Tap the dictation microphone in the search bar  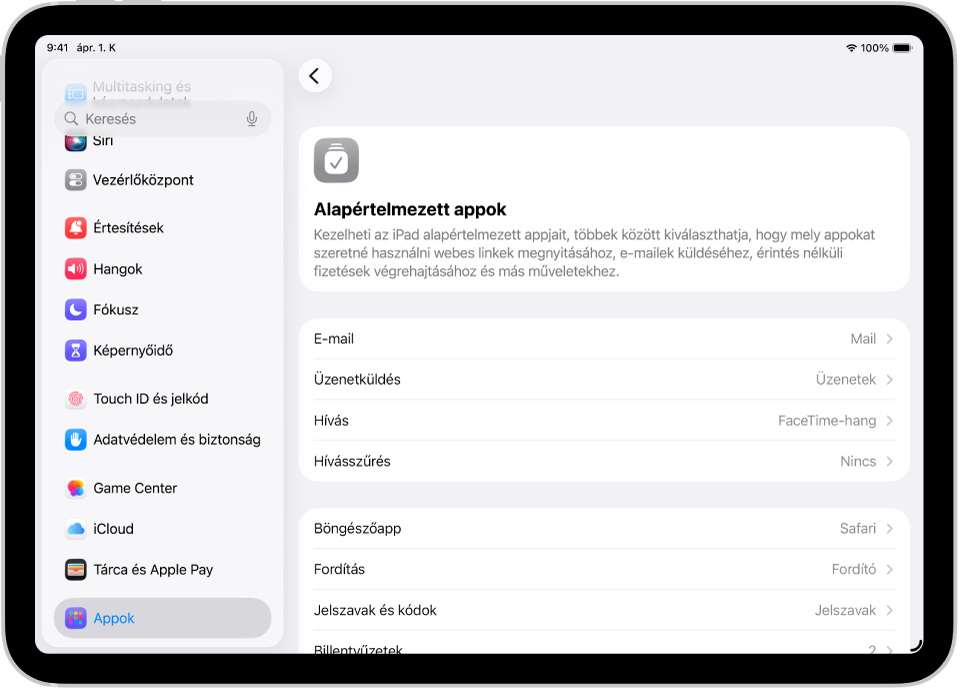251,118
